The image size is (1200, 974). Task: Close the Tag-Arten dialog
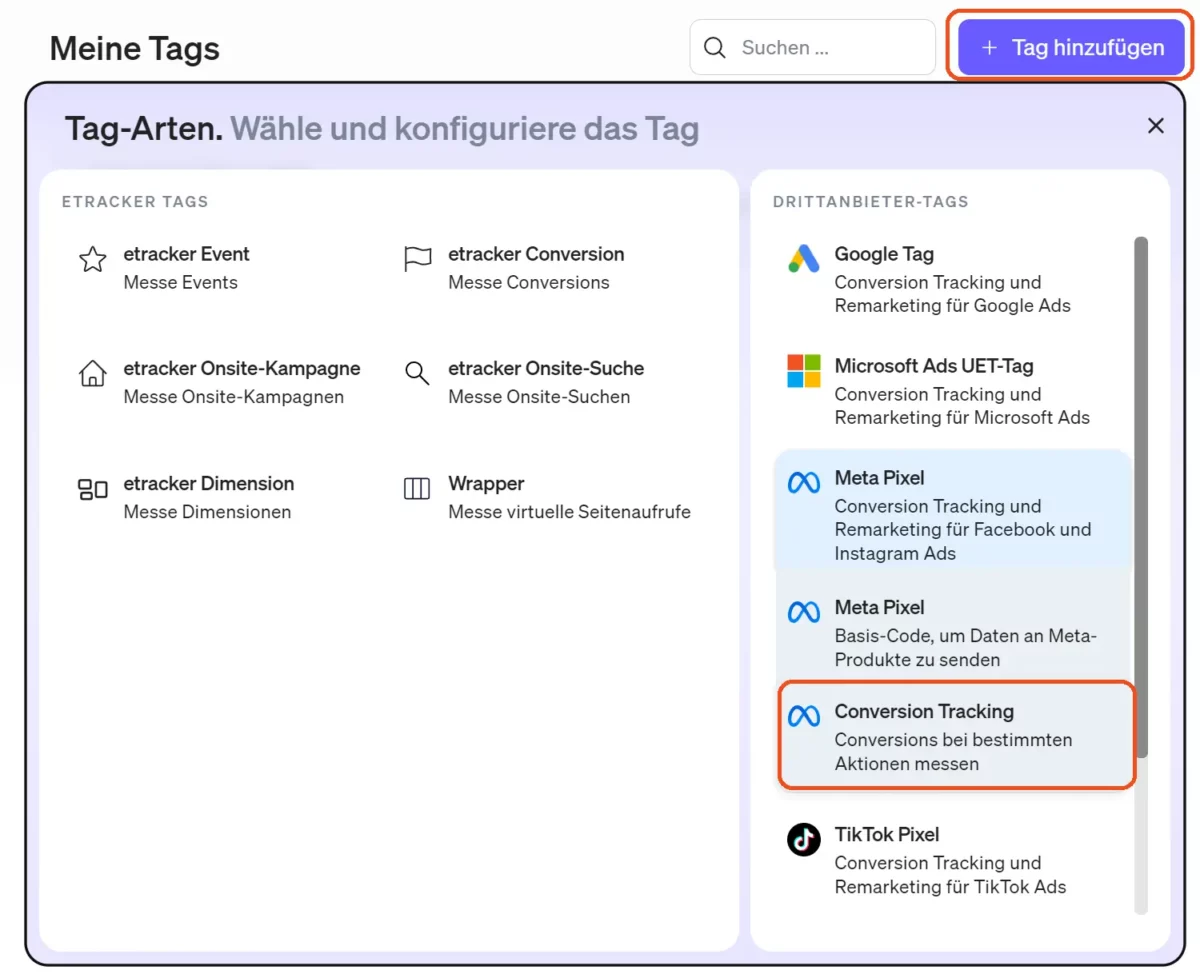tap(1156, 126)
